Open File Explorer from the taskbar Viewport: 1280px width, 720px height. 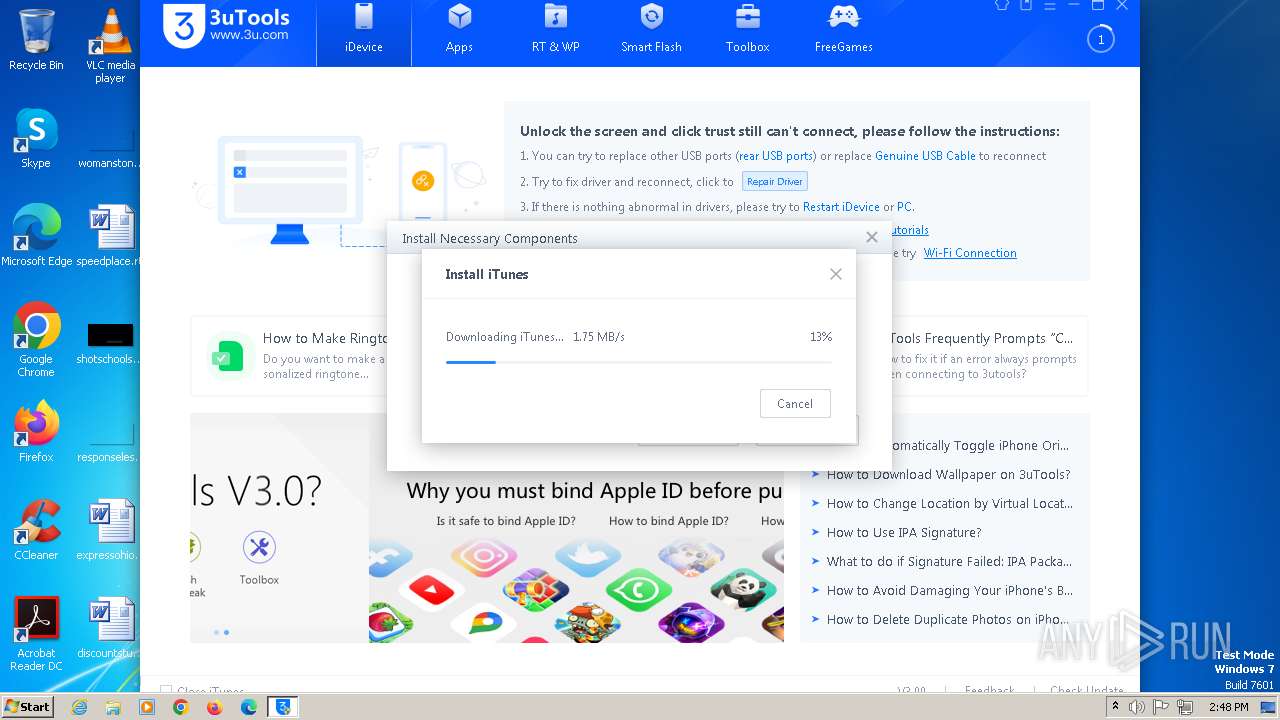click(113, 707)
